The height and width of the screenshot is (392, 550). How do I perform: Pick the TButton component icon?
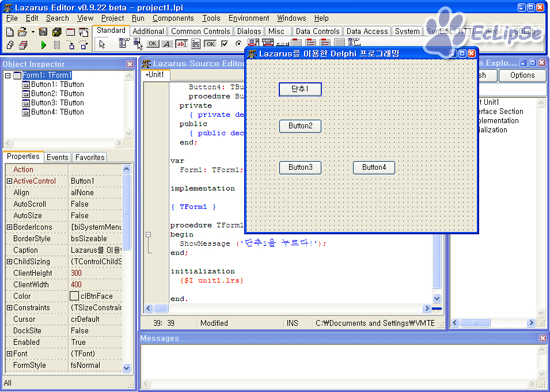pyautogui.click(x=153, y=44)
